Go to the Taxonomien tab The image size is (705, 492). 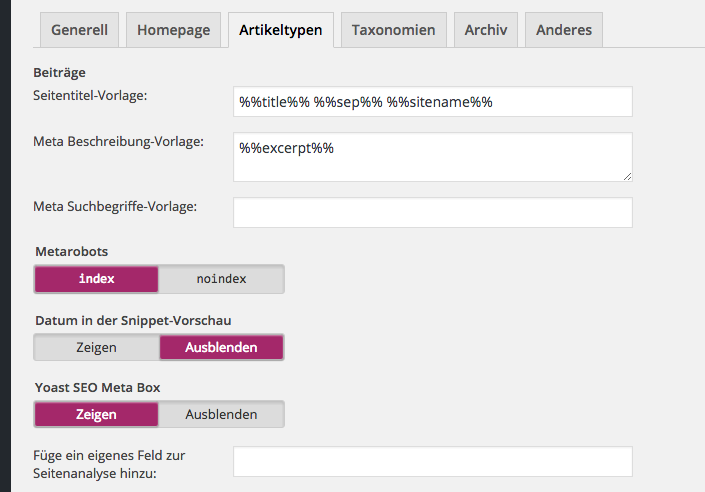tap(393, 30)
